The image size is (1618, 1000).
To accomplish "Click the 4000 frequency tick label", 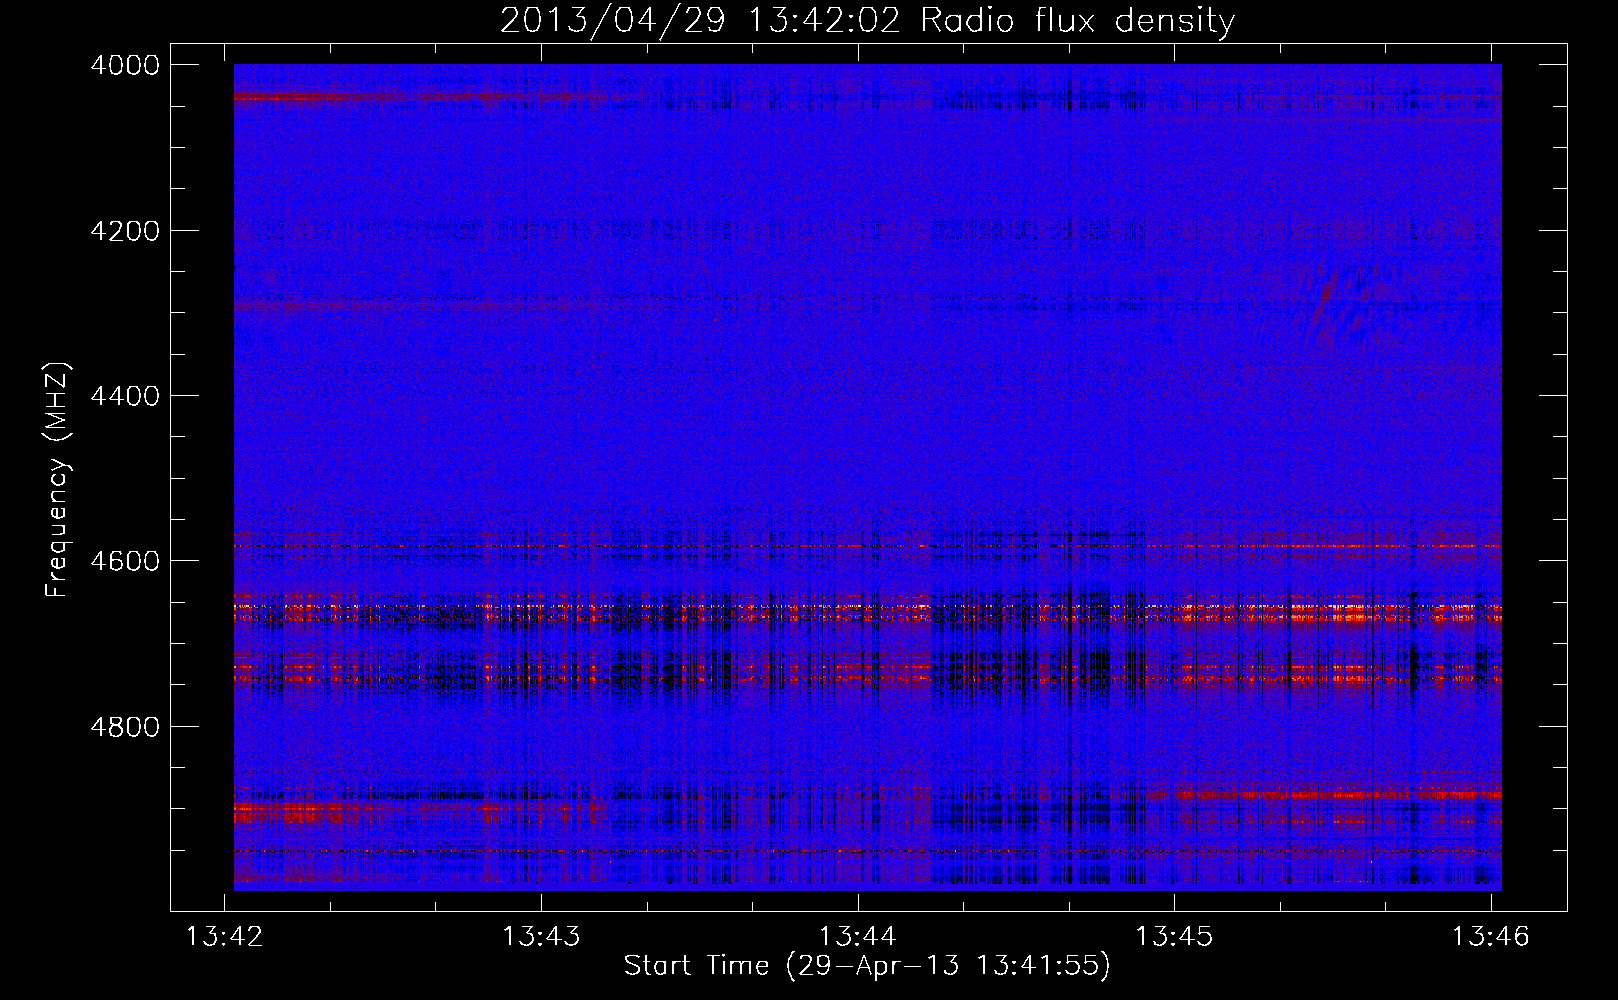I will [125, 65].
